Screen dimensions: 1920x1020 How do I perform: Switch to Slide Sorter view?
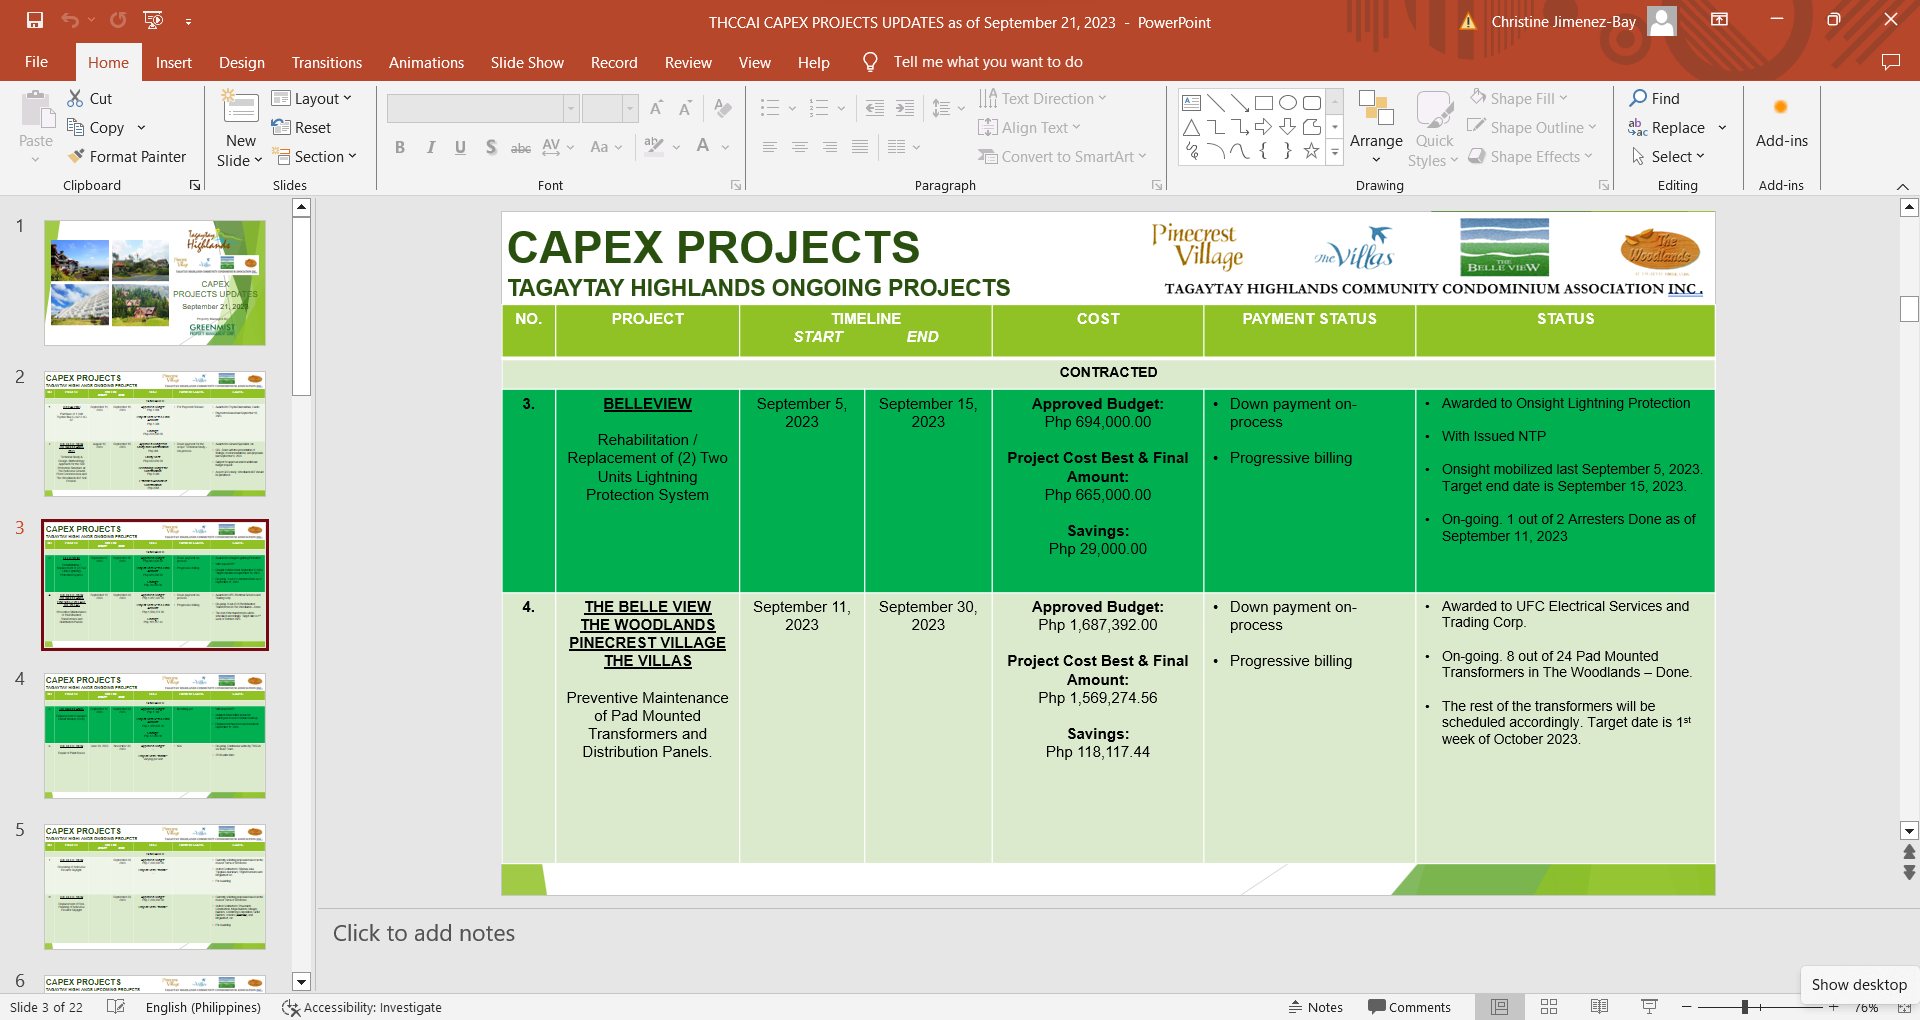point(1549,1007)
